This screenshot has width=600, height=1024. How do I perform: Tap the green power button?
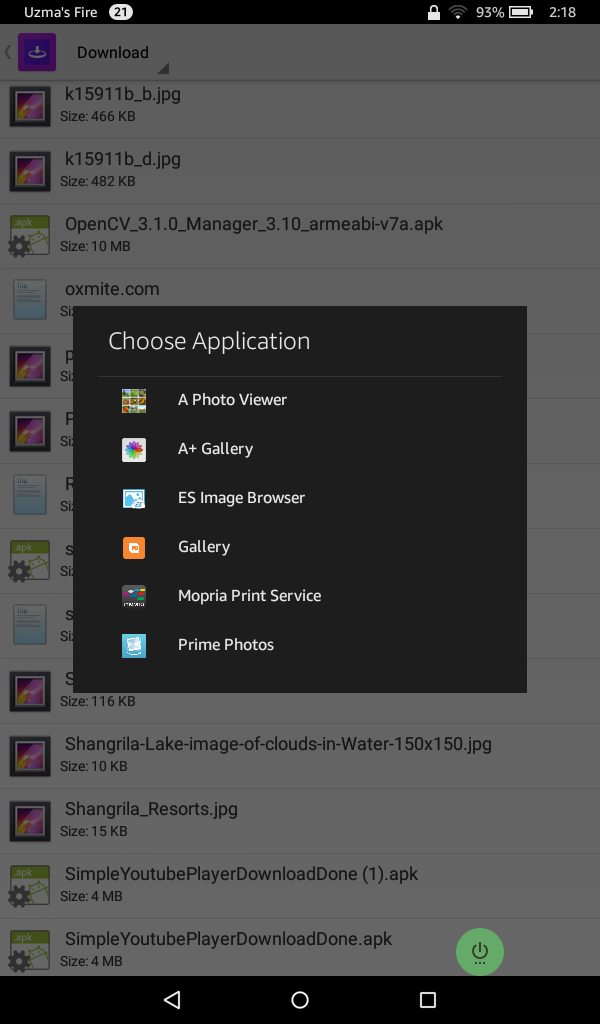point(480,951)
